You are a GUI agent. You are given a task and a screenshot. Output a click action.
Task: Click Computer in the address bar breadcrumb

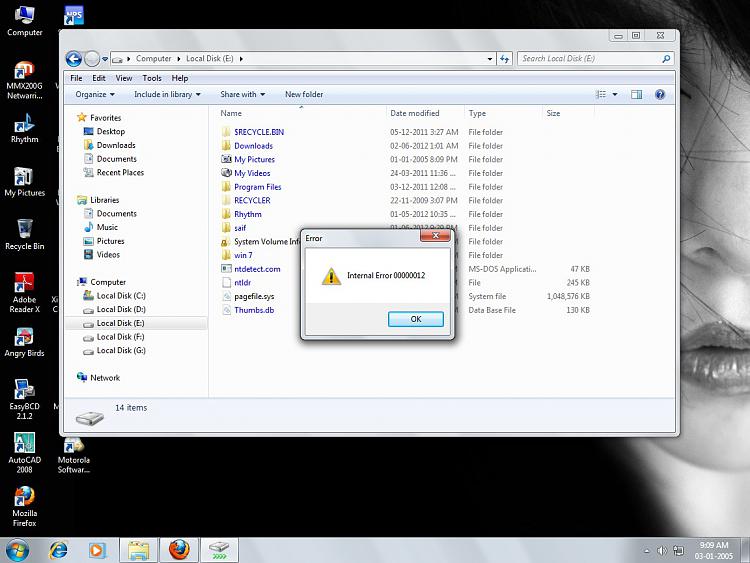153,59
